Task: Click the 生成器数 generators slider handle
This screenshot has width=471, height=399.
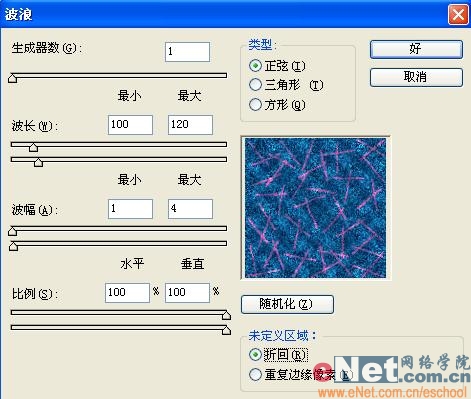Action: point(13,78)
